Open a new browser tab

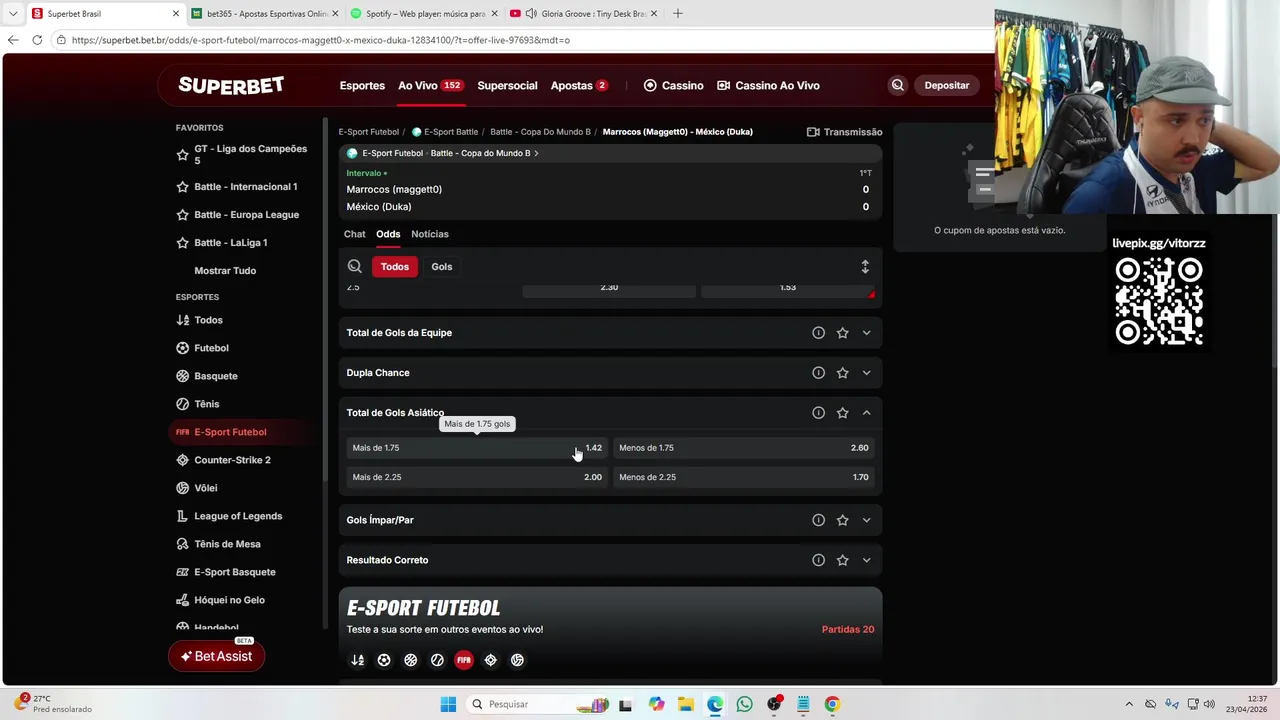tap(678, 14)
